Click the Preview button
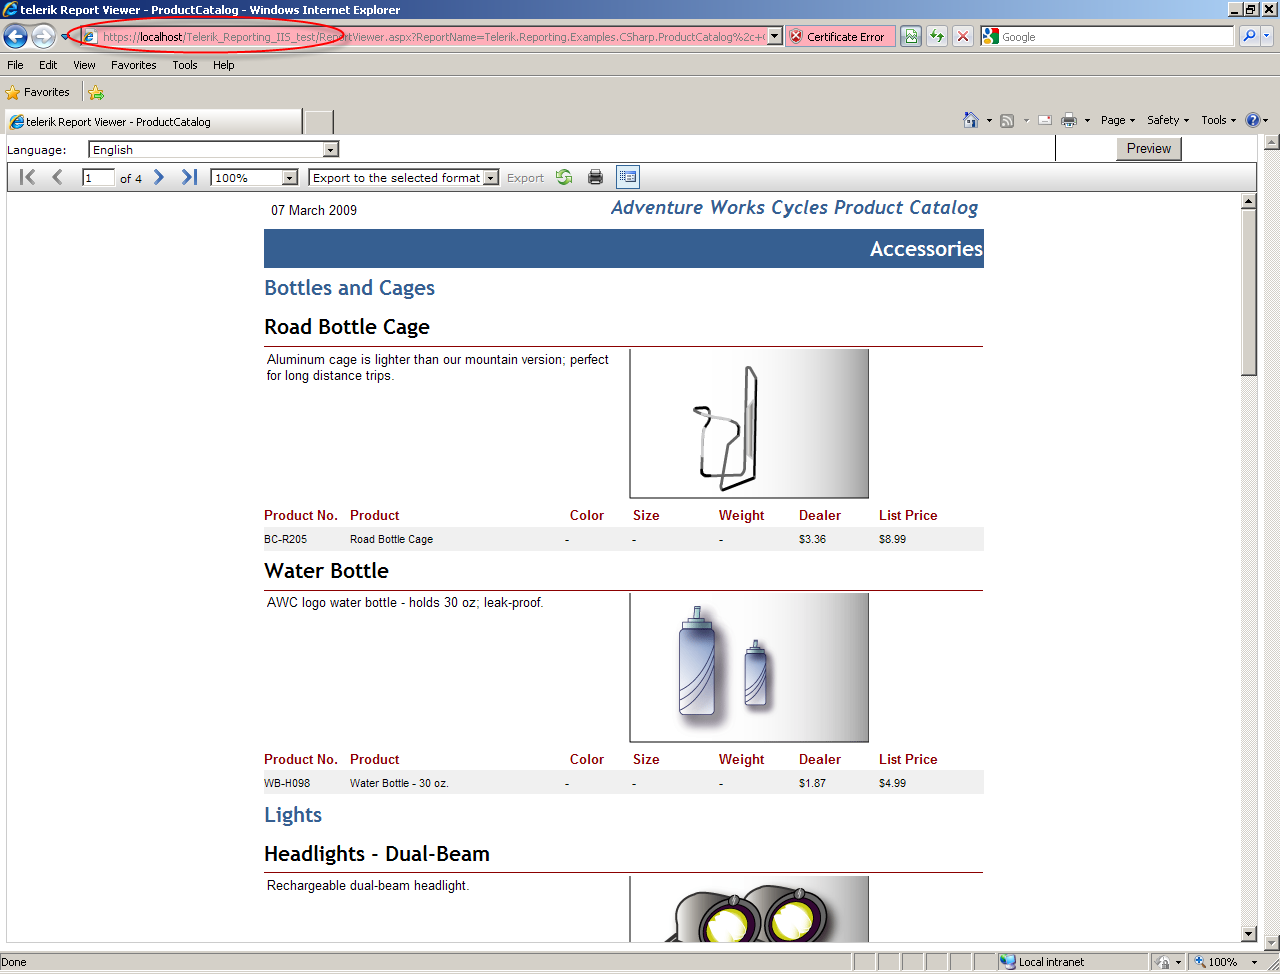This screenshot has width=1280, height=974. 1149,149
